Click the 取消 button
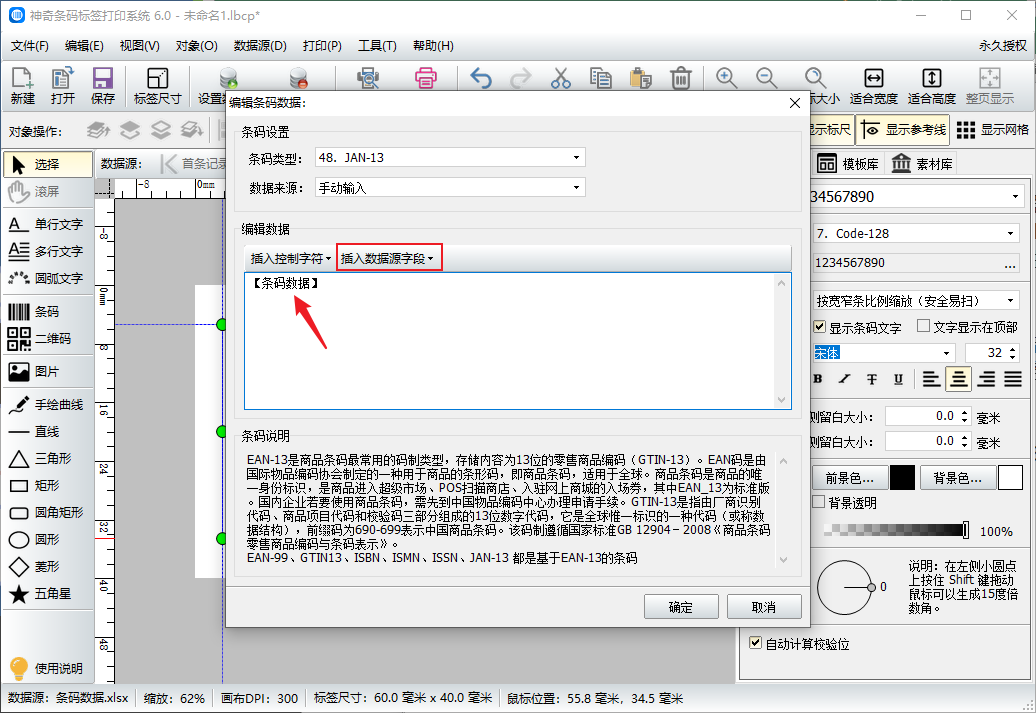Viewport: 1036px width, 713px height. [x=764, y=607]
